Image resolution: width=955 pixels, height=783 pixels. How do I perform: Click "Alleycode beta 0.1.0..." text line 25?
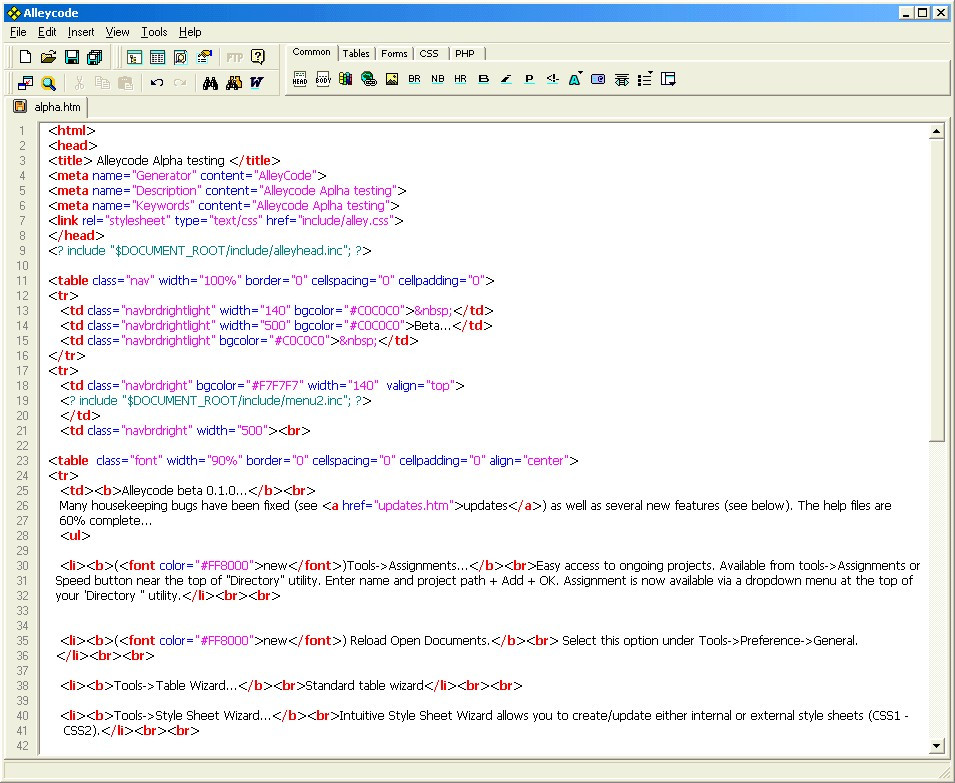click(x=185, y=490)
